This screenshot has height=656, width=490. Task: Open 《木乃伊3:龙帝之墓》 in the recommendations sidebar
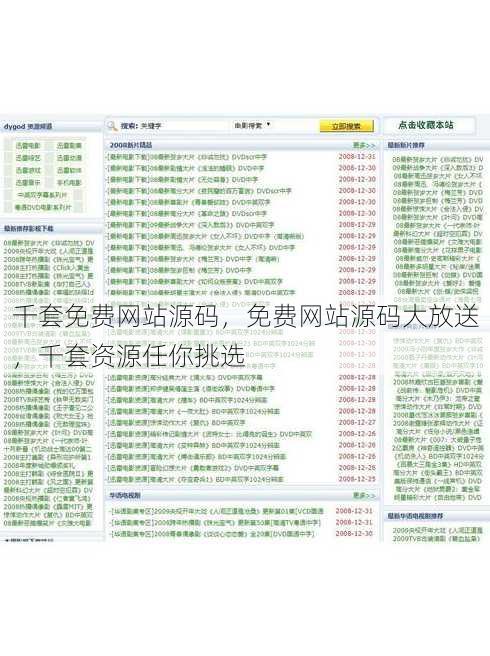pos(437,398)
